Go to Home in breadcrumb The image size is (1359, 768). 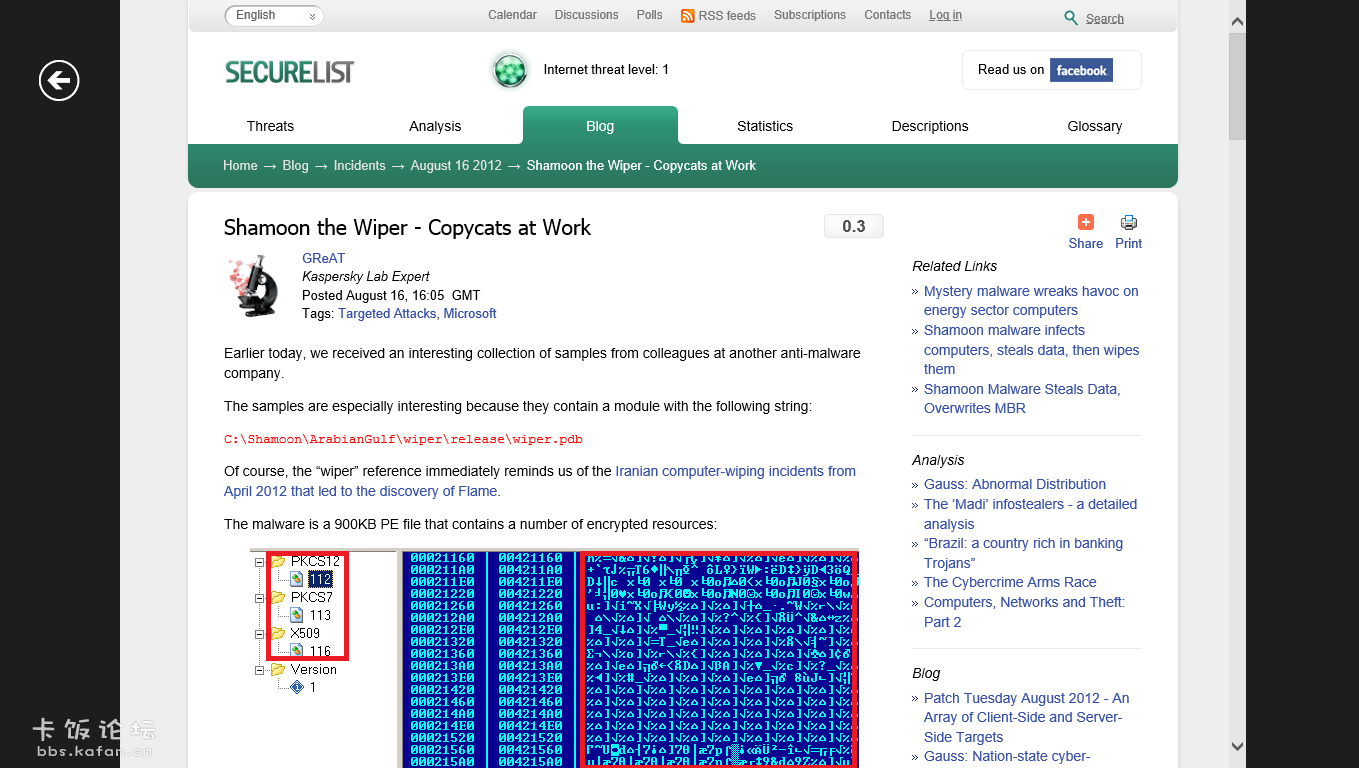point(240,166)
